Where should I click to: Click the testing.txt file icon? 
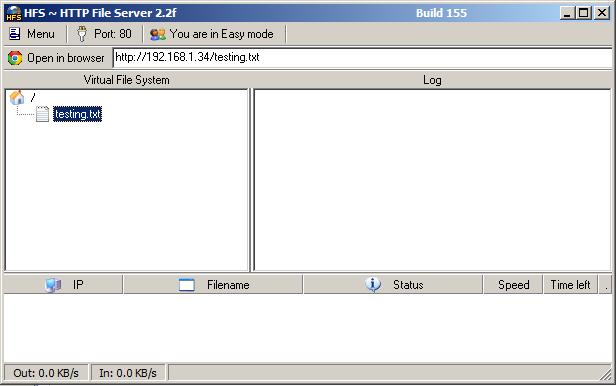42,114
